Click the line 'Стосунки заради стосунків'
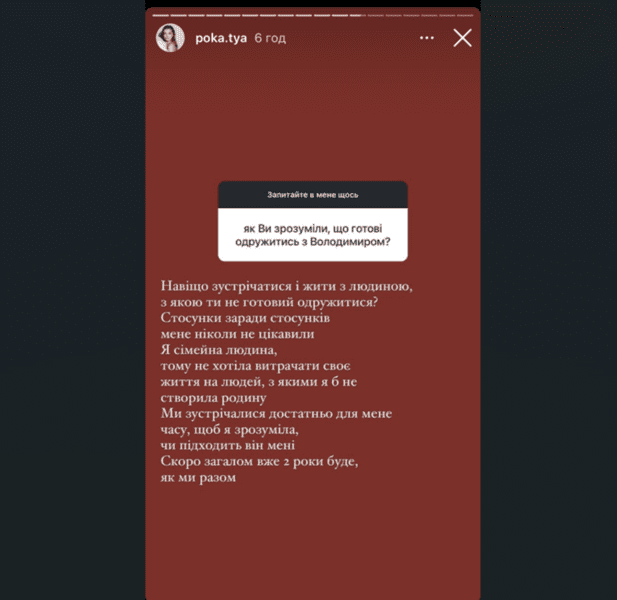The height and width of the screenshot is (600, 617). [x=245, y=318]
